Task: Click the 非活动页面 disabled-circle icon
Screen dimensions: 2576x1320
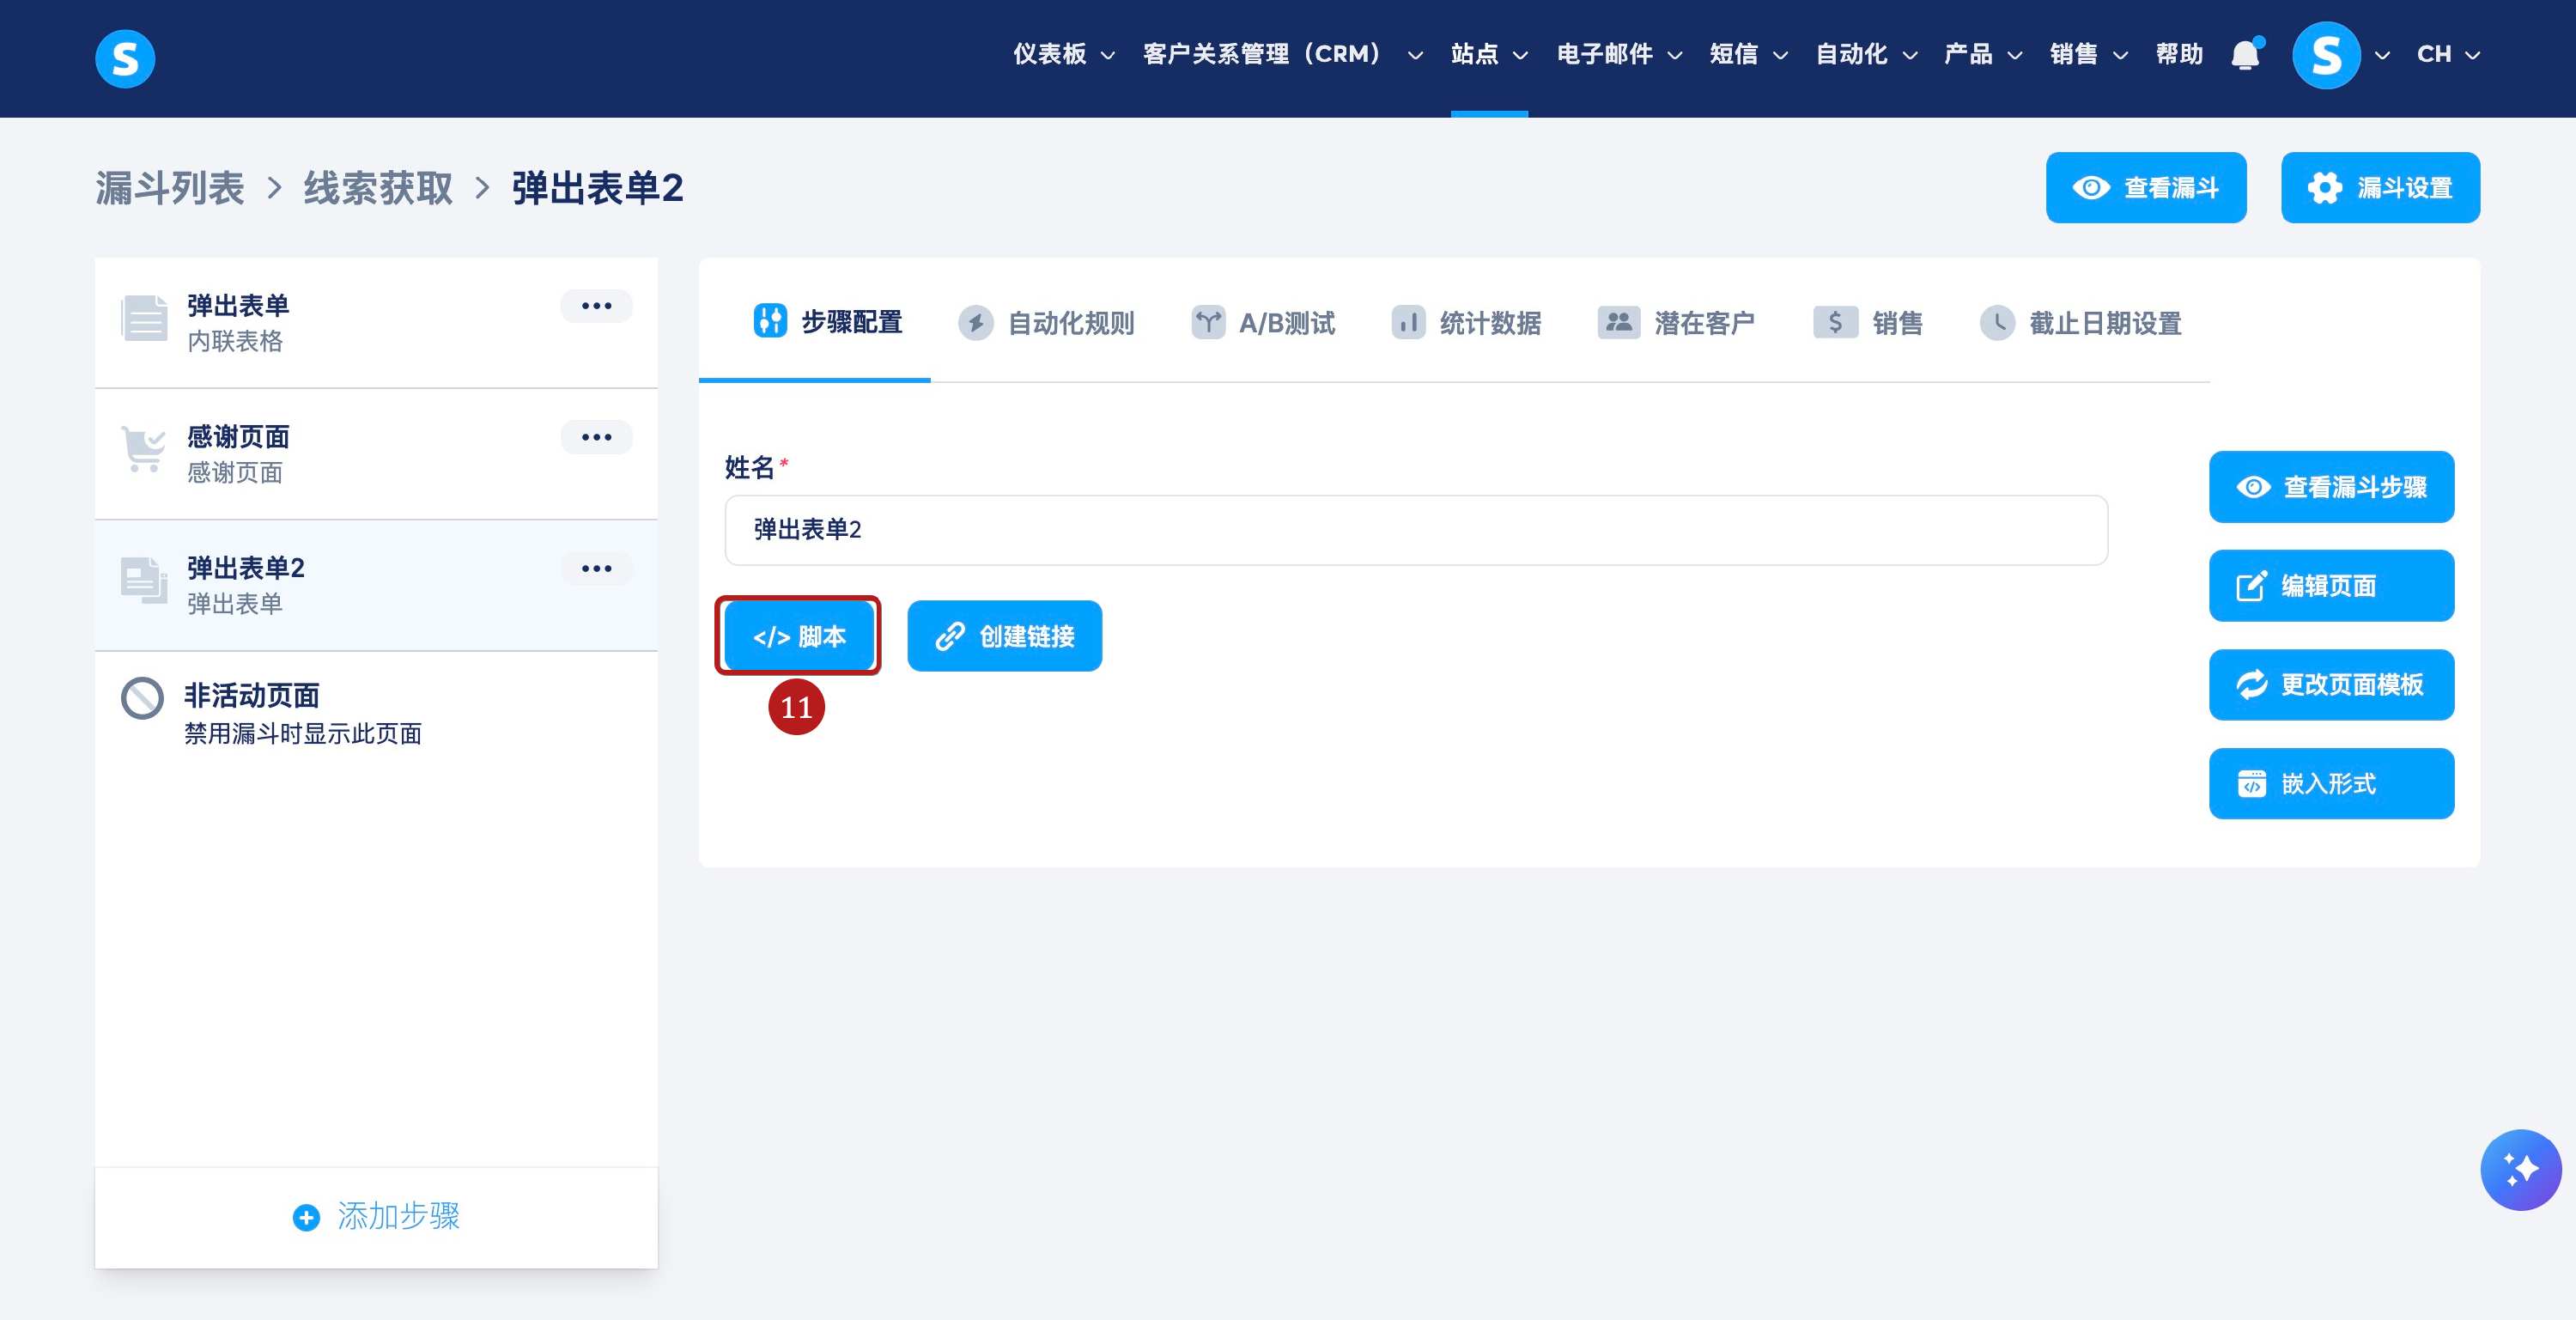Action: click(142, 698)
